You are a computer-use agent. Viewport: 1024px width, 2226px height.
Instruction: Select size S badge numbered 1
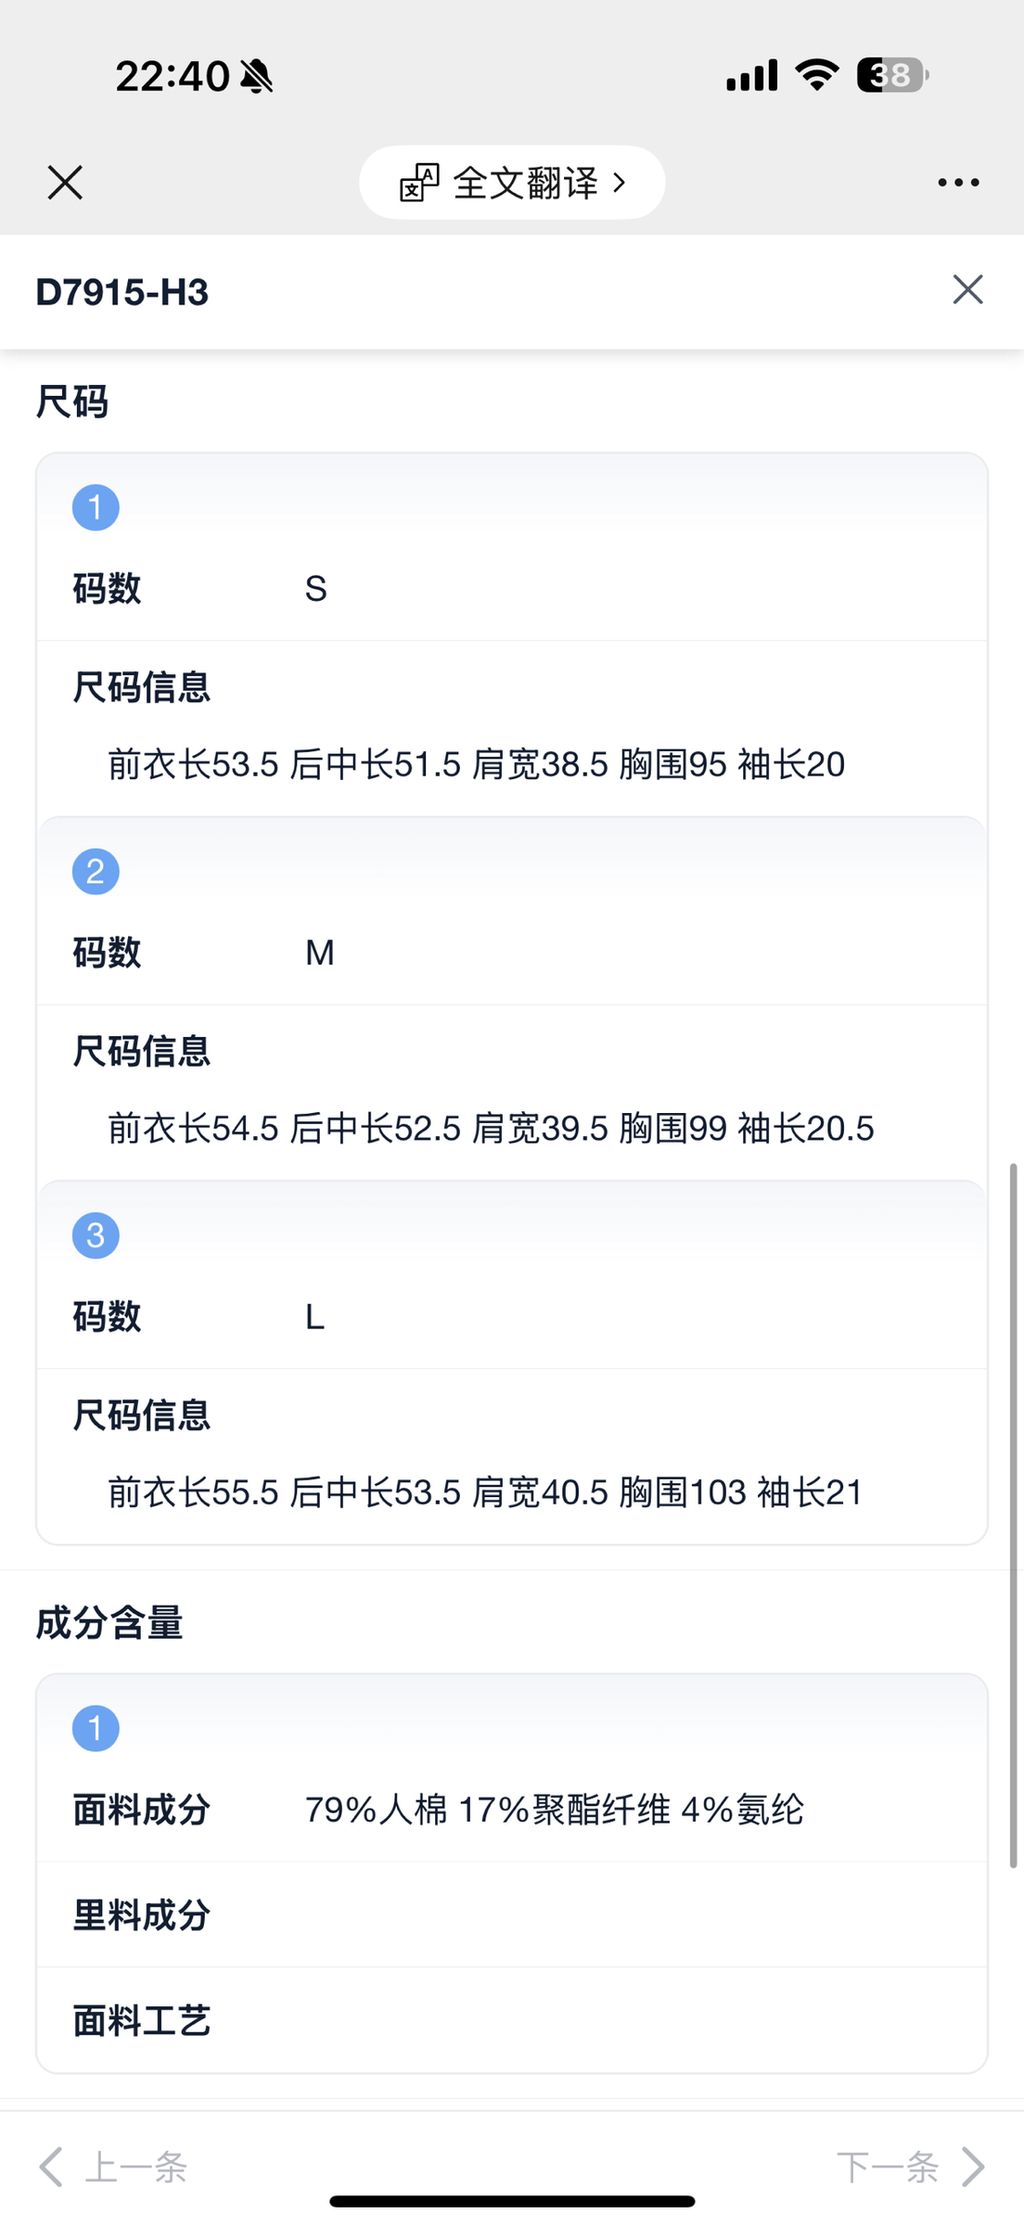(x=95, y=507)
